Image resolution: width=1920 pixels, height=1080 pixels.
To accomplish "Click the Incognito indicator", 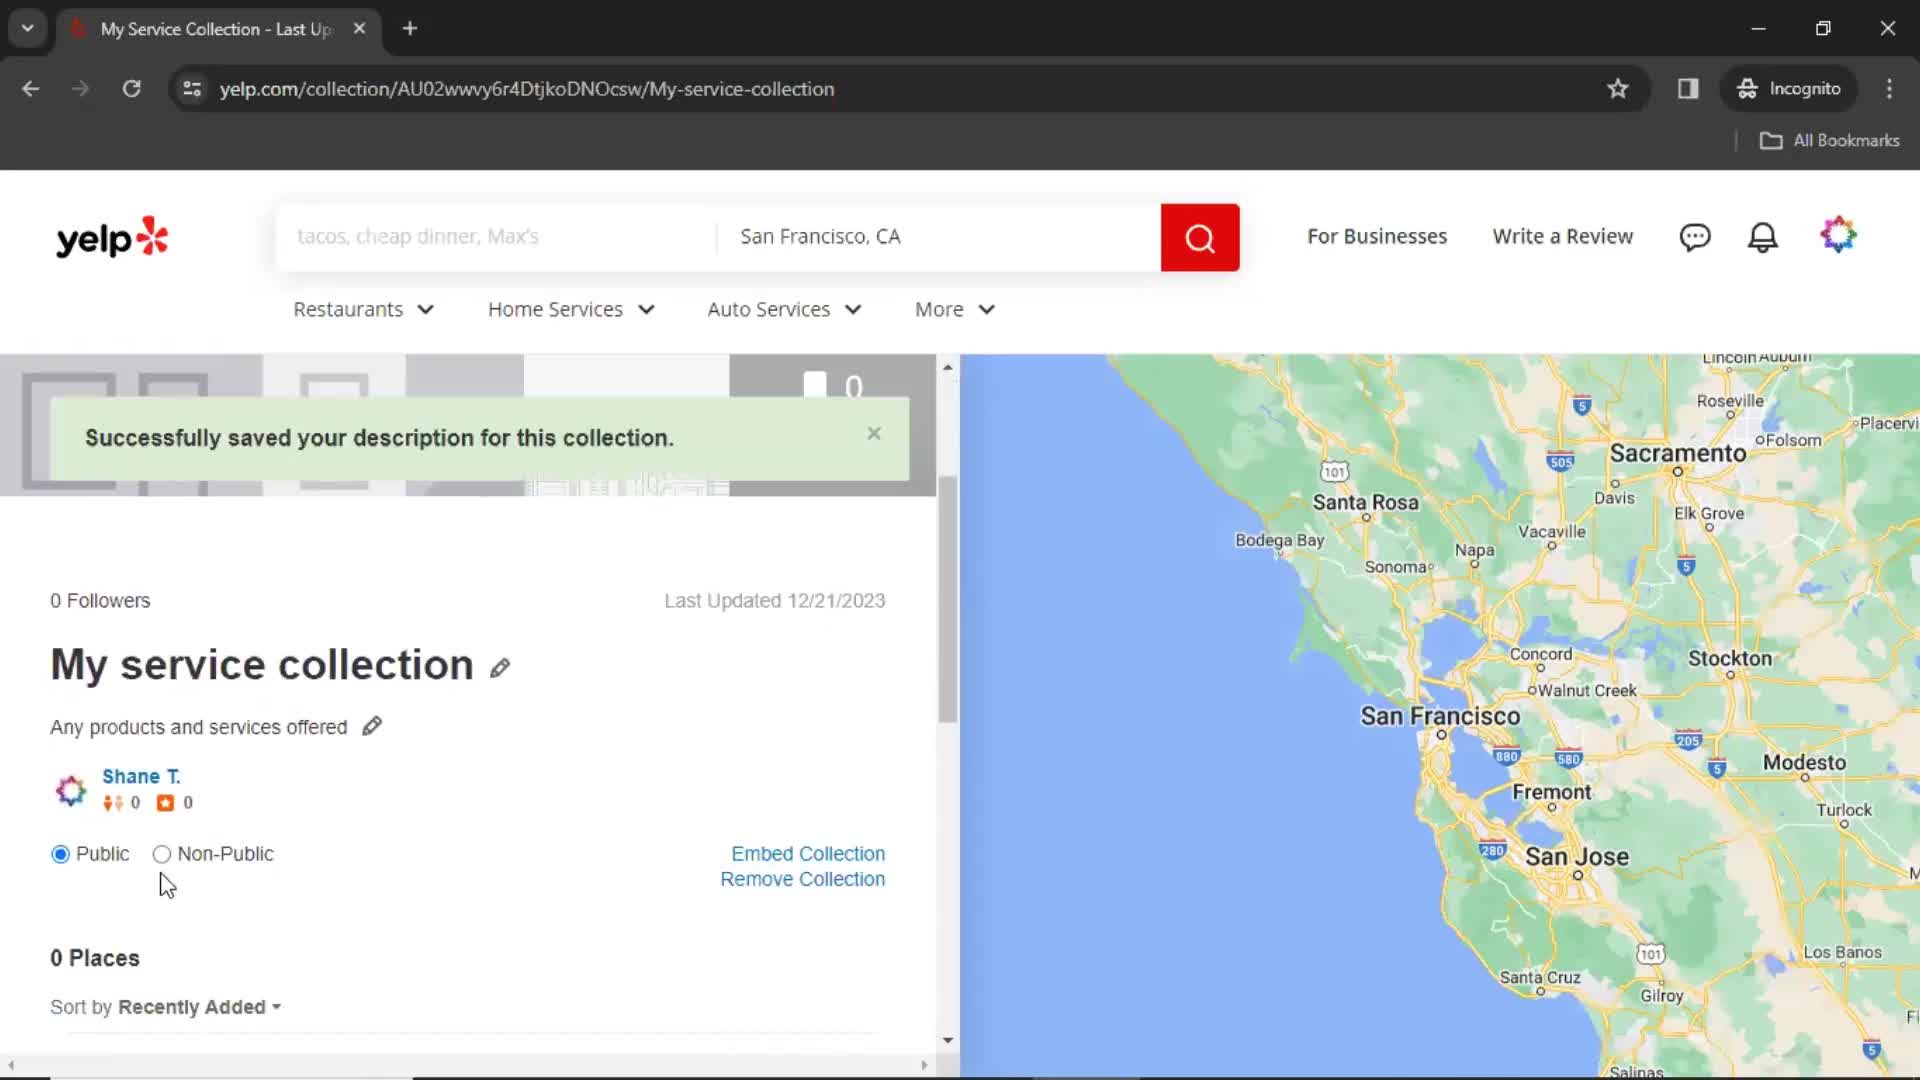I will coord(1788,89).
